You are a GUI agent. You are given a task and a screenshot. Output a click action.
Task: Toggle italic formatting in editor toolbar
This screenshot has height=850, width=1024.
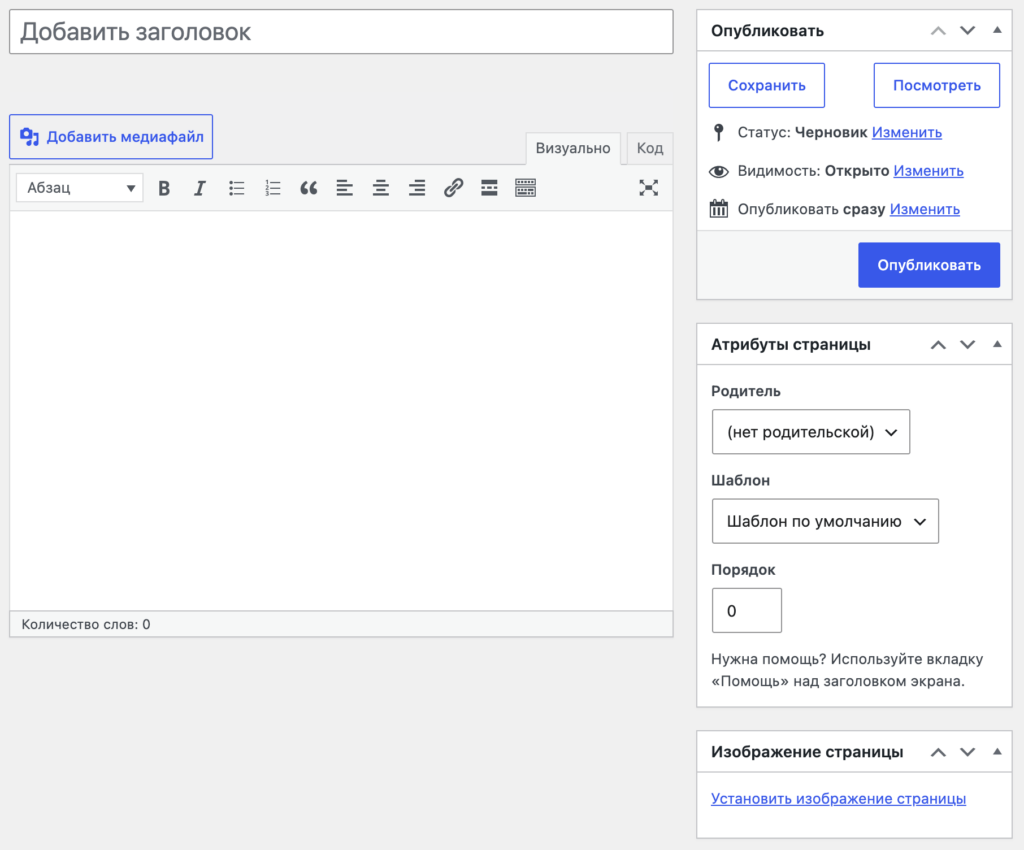coord(200,189)
